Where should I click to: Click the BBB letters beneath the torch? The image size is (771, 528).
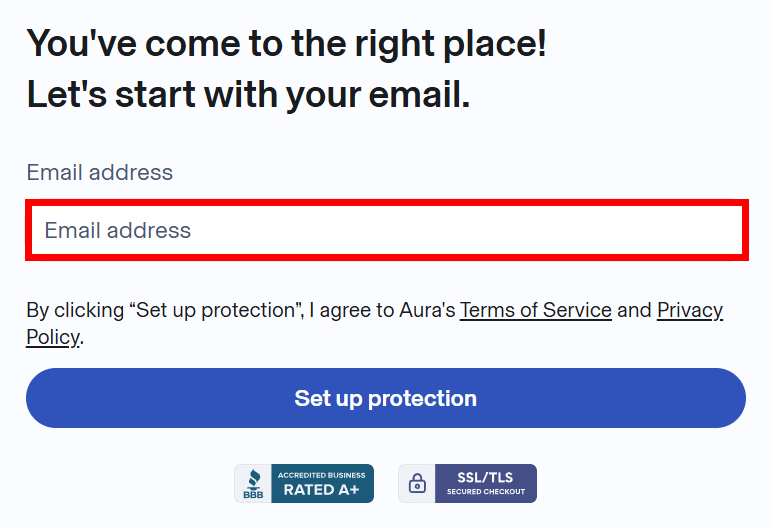pyautogui.click(x=253, y=495)
